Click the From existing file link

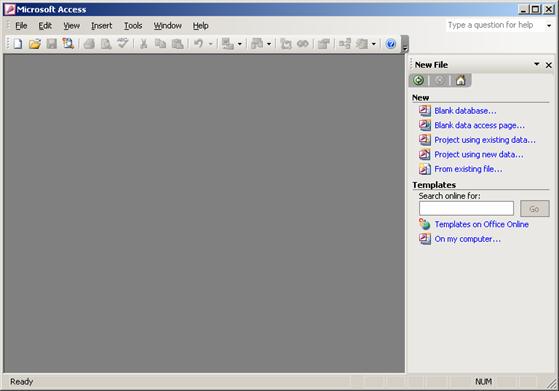pyautogui.click(x=468, y=169)
